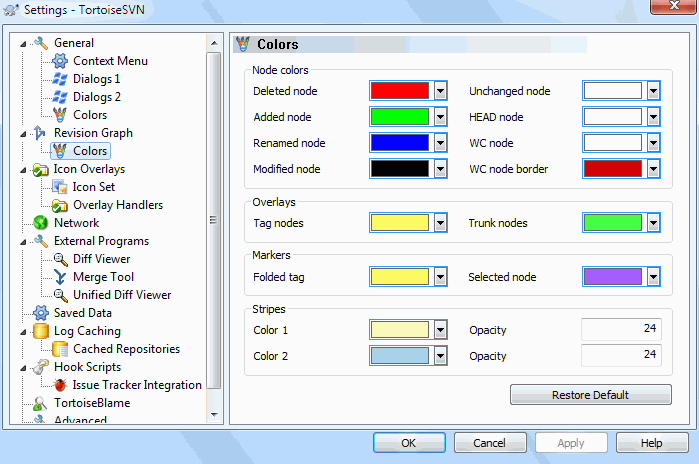Collapse the Hook Scripts tree node
The height and width of the screenshot is (464, 699).
coord(23,368)
